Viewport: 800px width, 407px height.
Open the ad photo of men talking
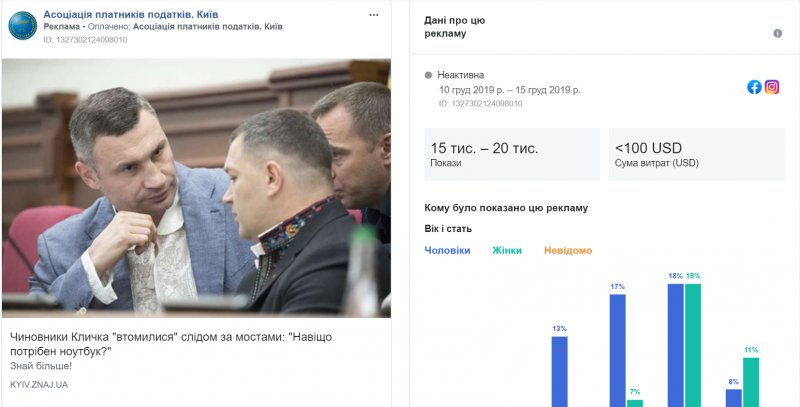click(x=196, y=187)
